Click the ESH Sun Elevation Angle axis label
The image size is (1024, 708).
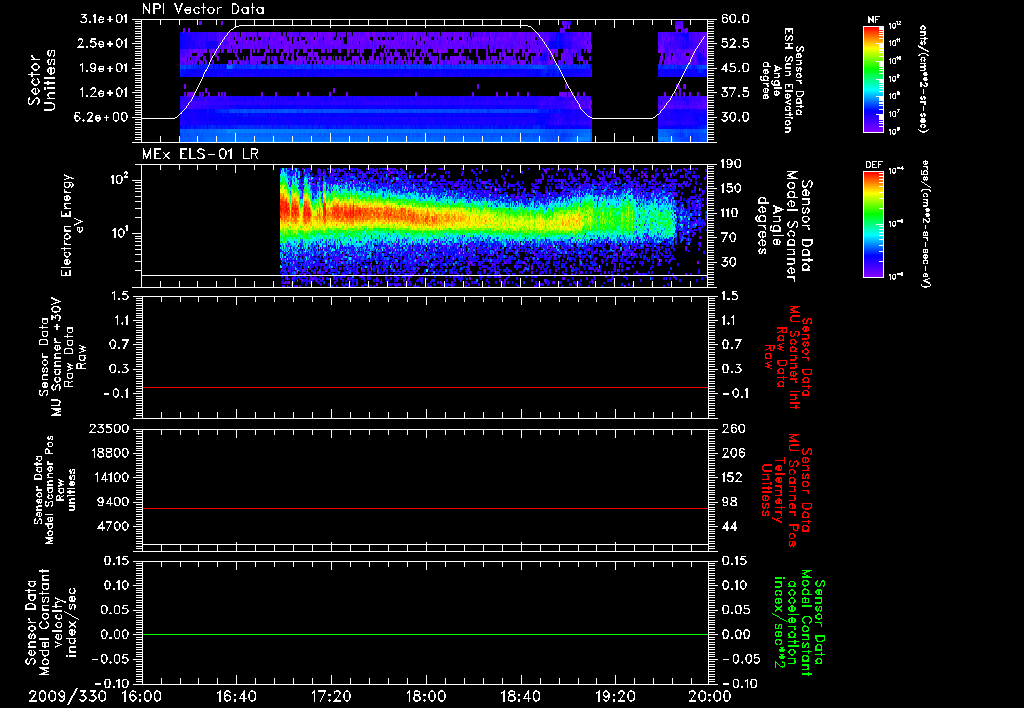[x=783, y=81]
